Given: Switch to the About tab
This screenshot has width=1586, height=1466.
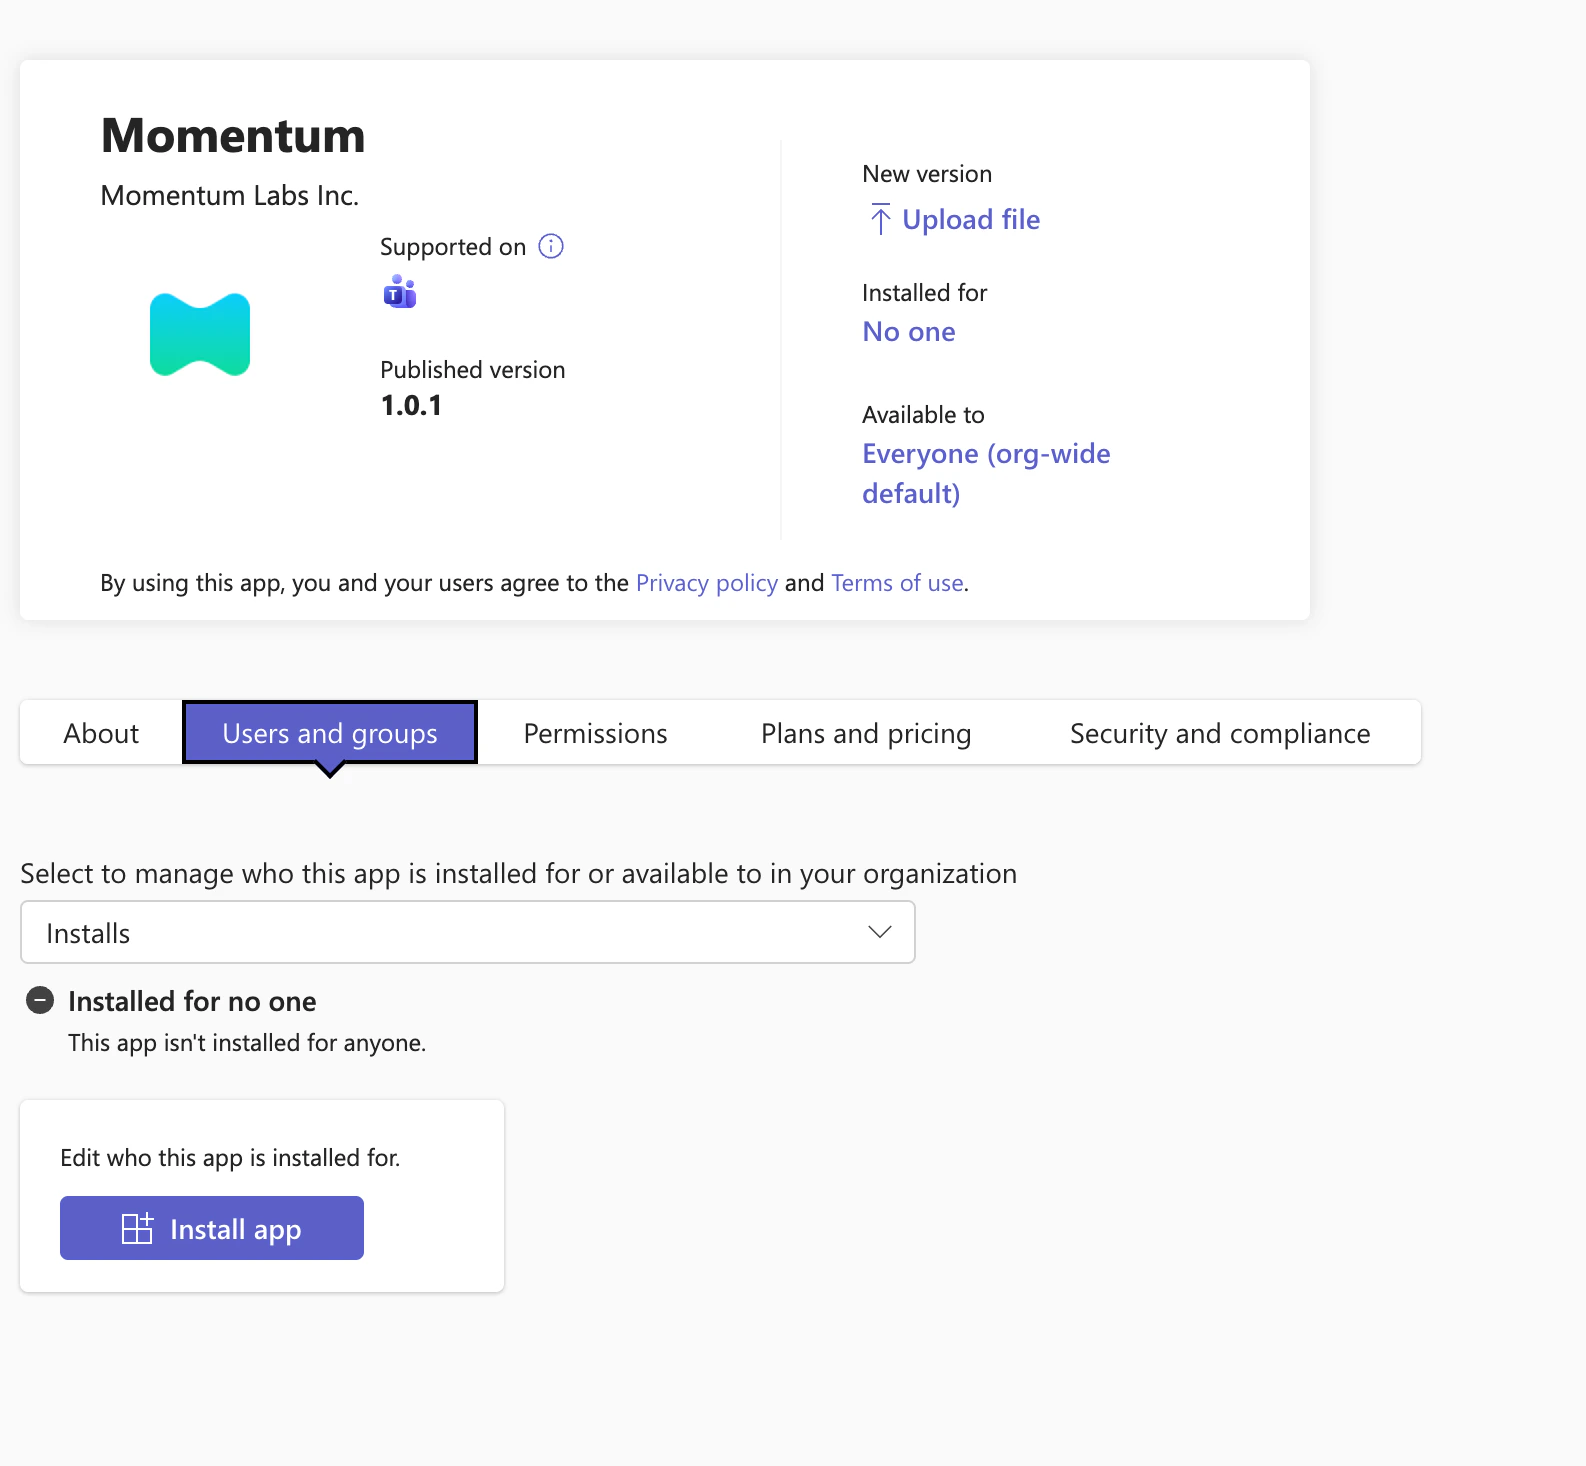Looking at the screenshot, I should (x=101, y=733).
